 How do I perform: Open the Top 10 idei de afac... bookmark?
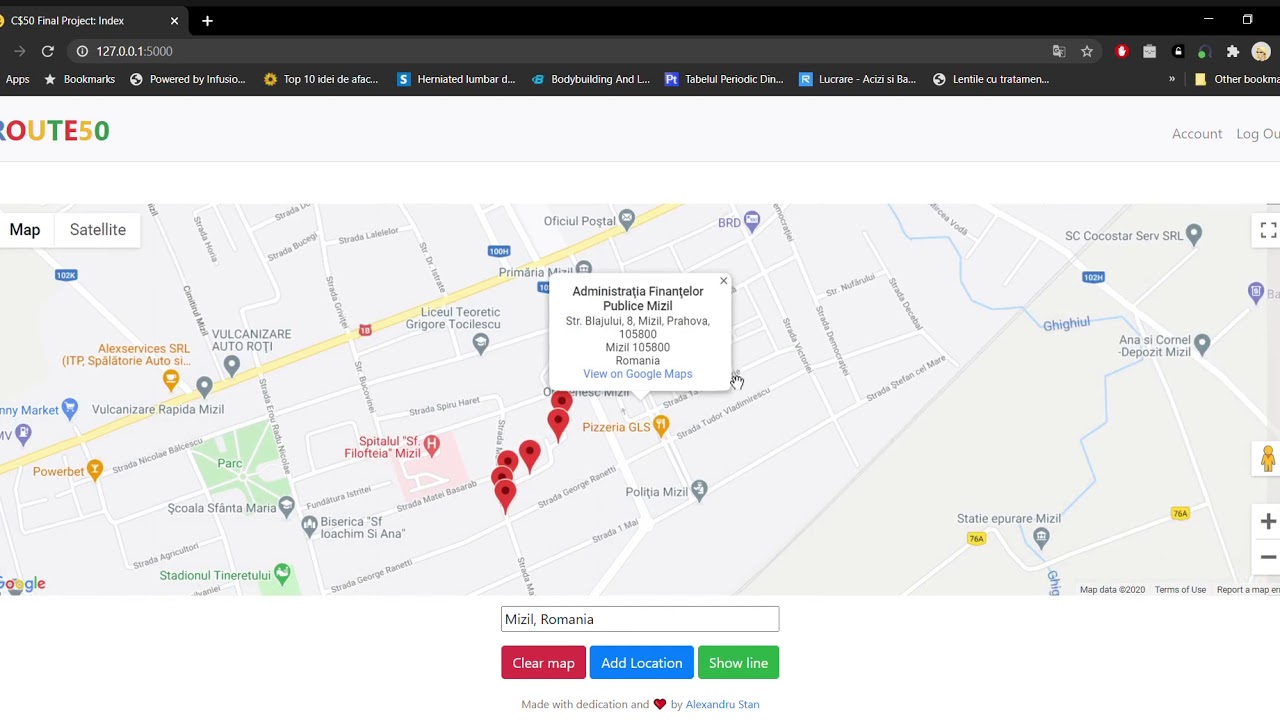pos(321,79)
